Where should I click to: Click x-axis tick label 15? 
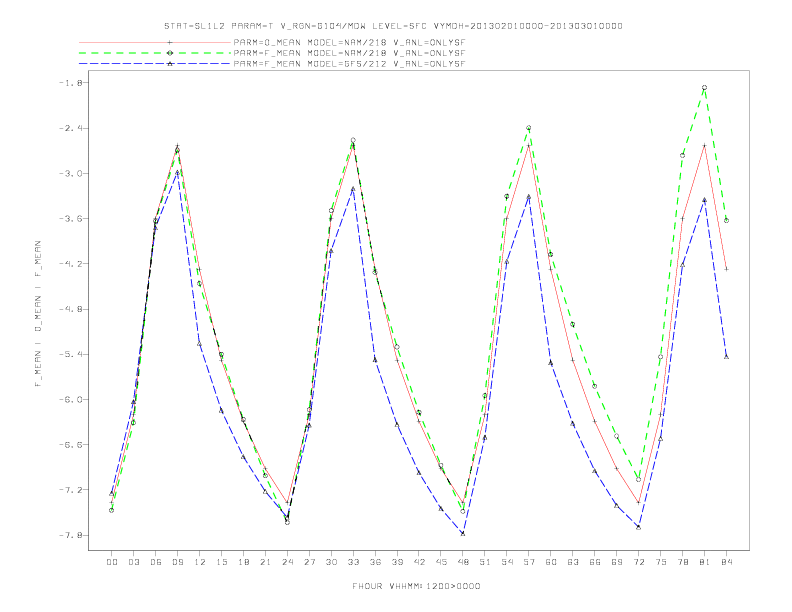221,562
